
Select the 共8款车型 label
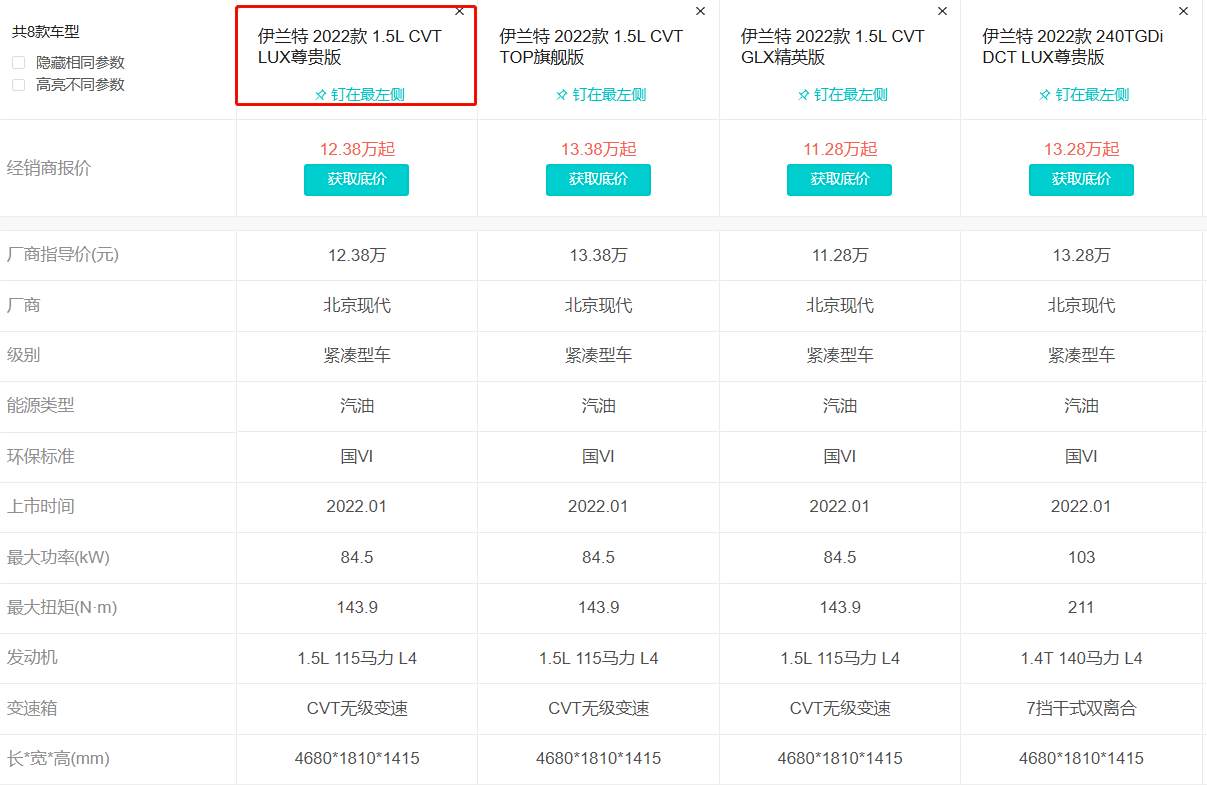(46, 32)
